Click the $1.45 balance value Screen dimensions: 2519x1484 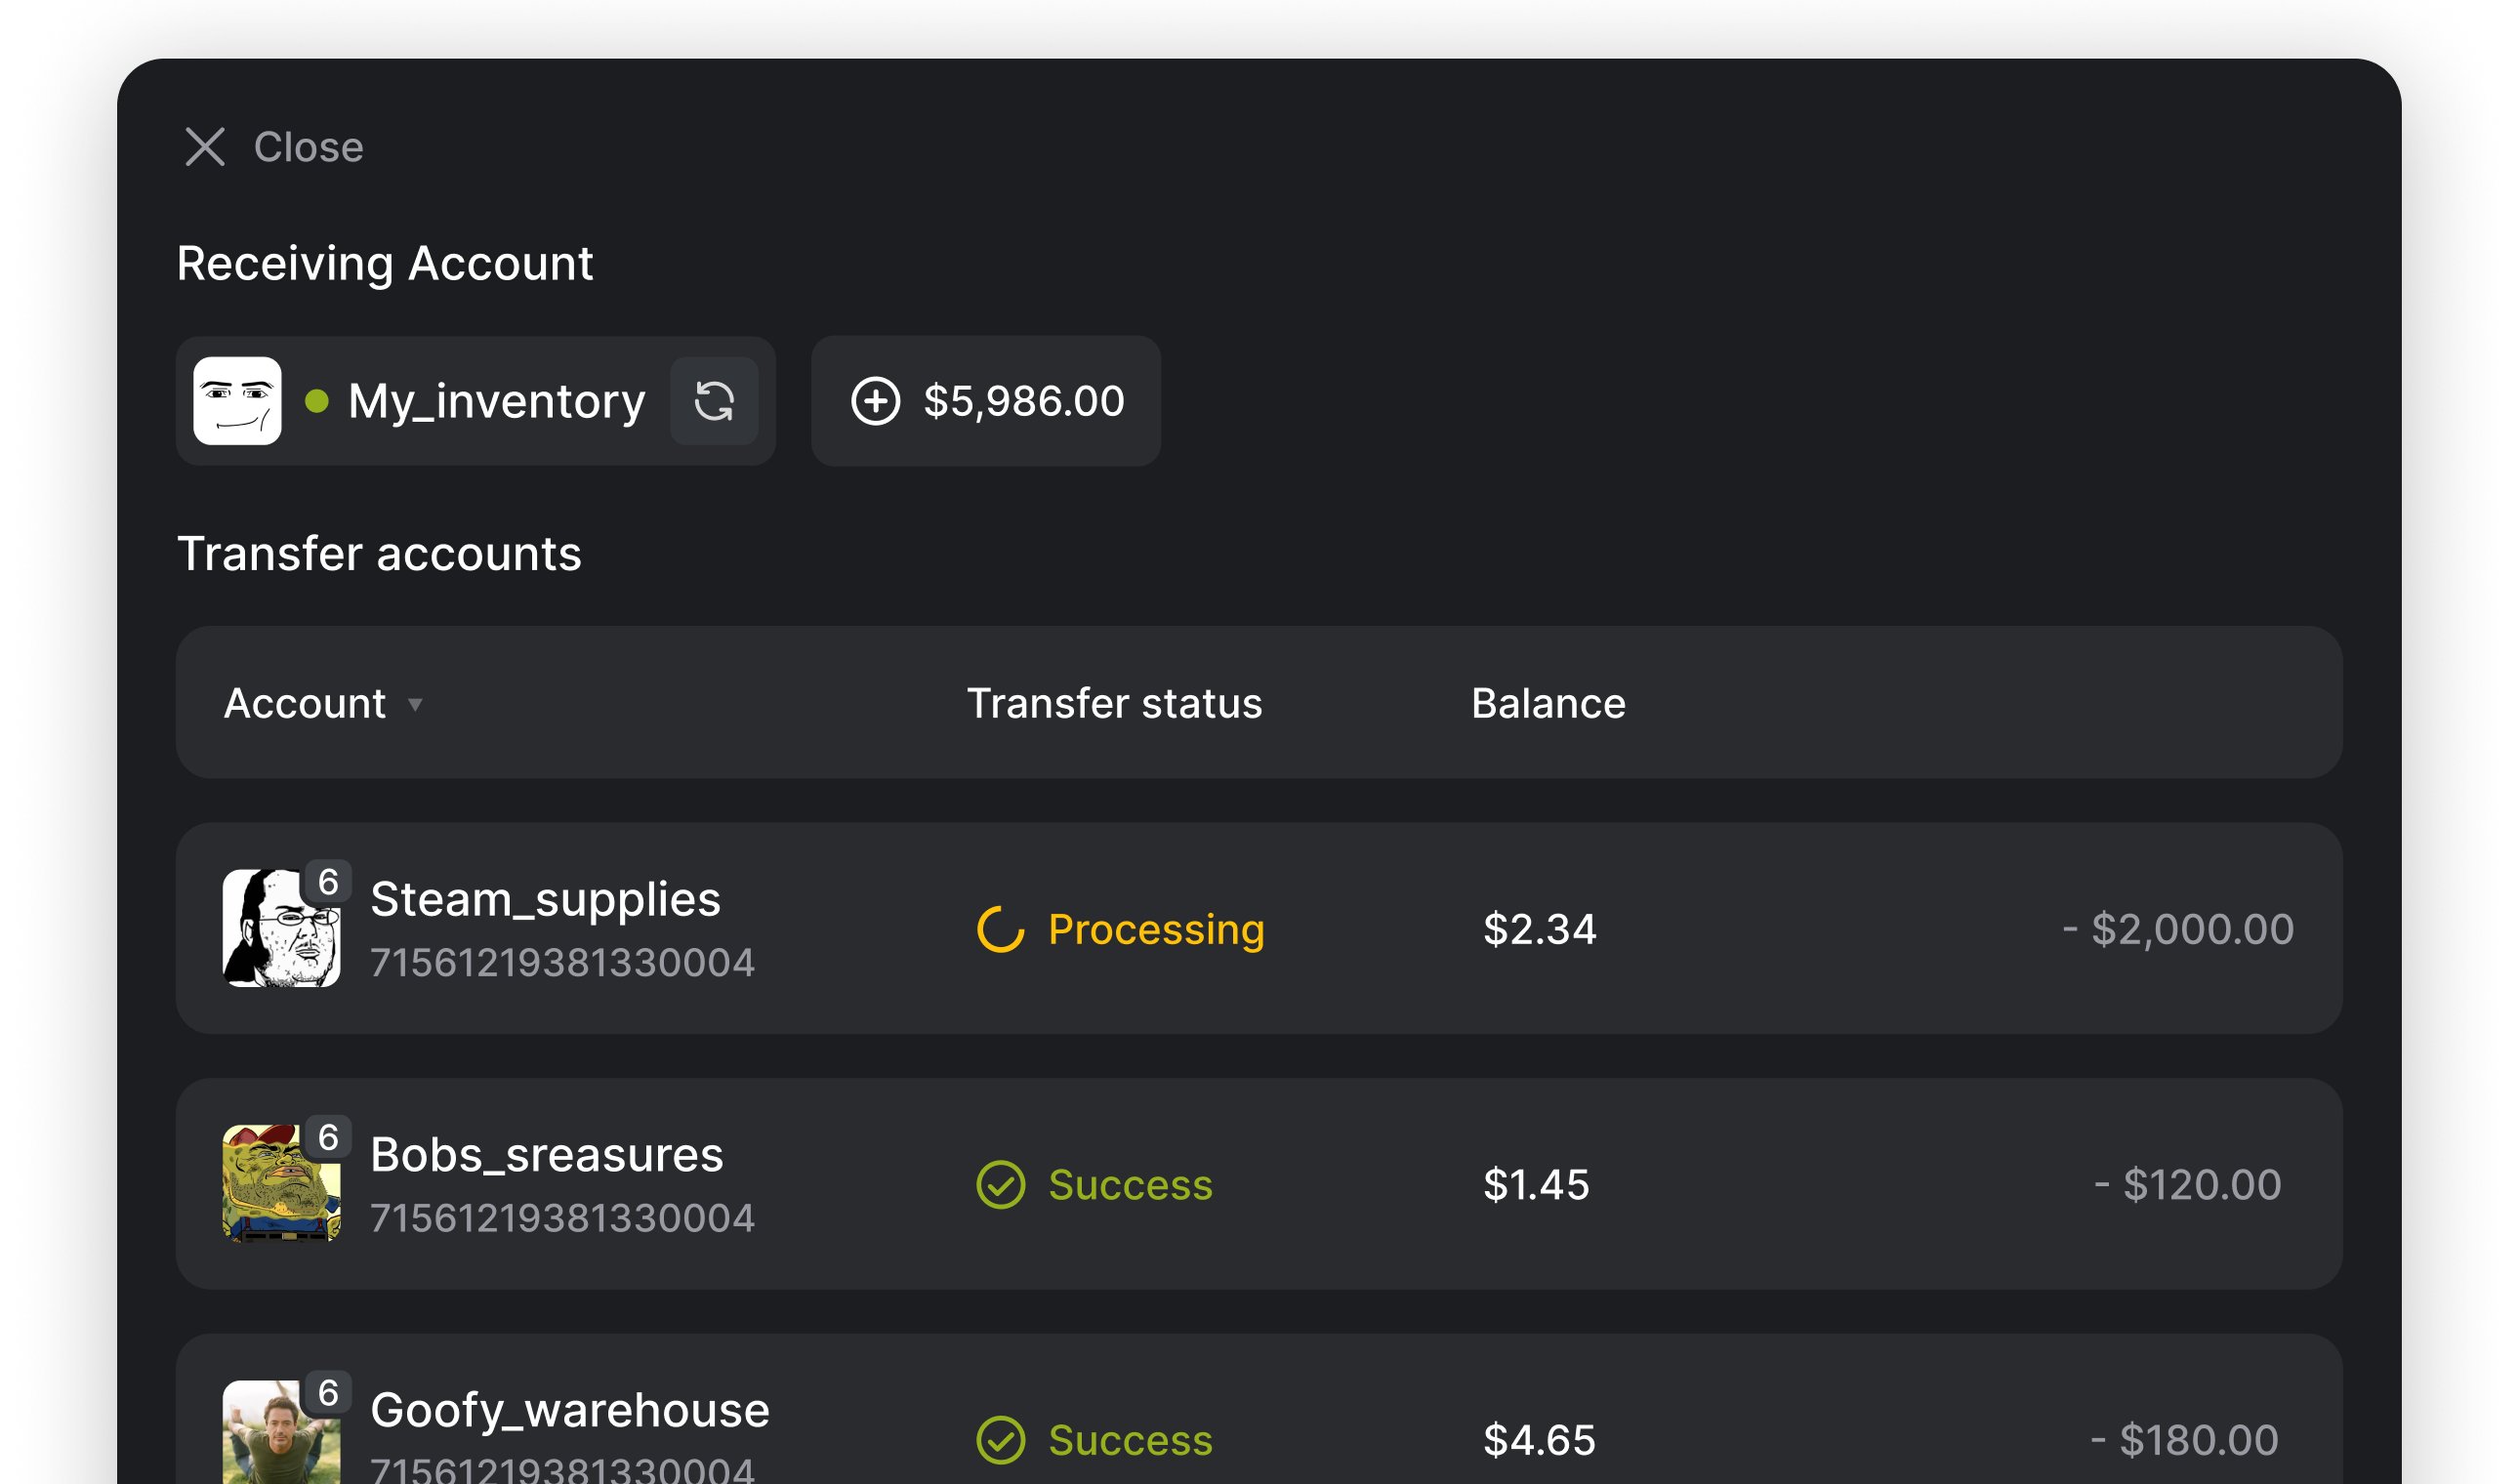(x=1536, y=1185)
